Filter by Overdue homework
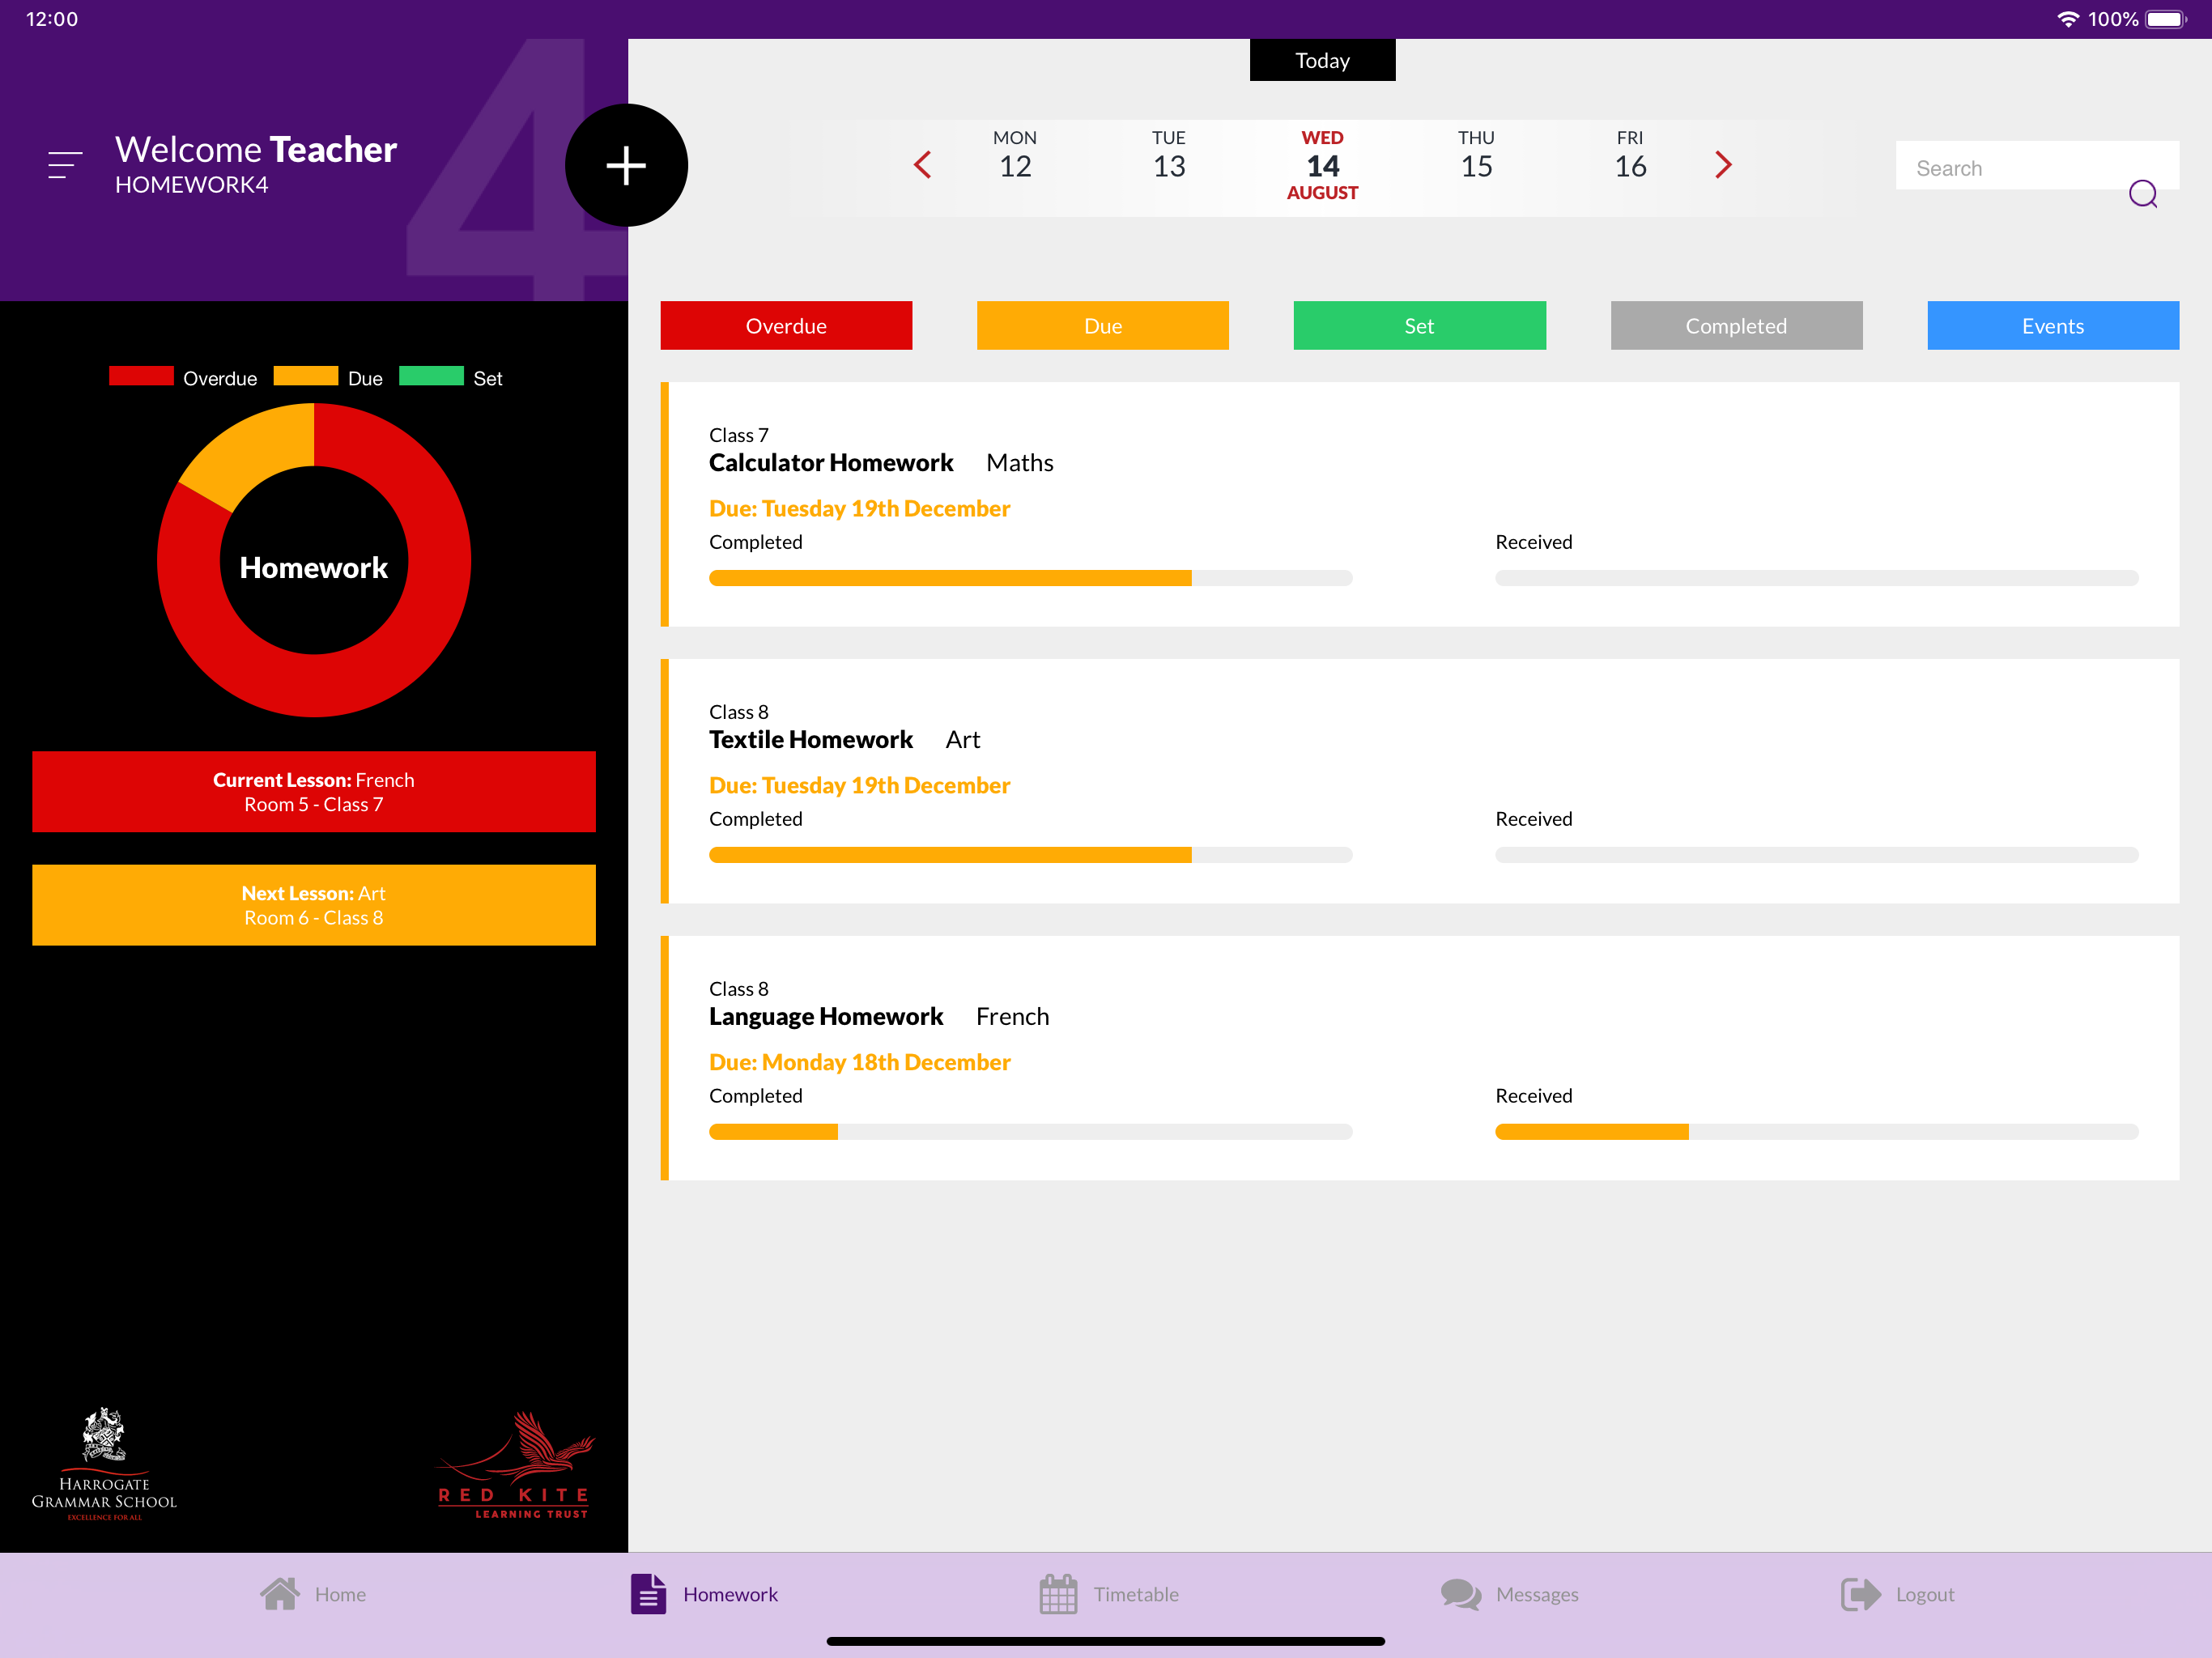The height and width of the screenshot is (1658, 2212). point(786,325)
